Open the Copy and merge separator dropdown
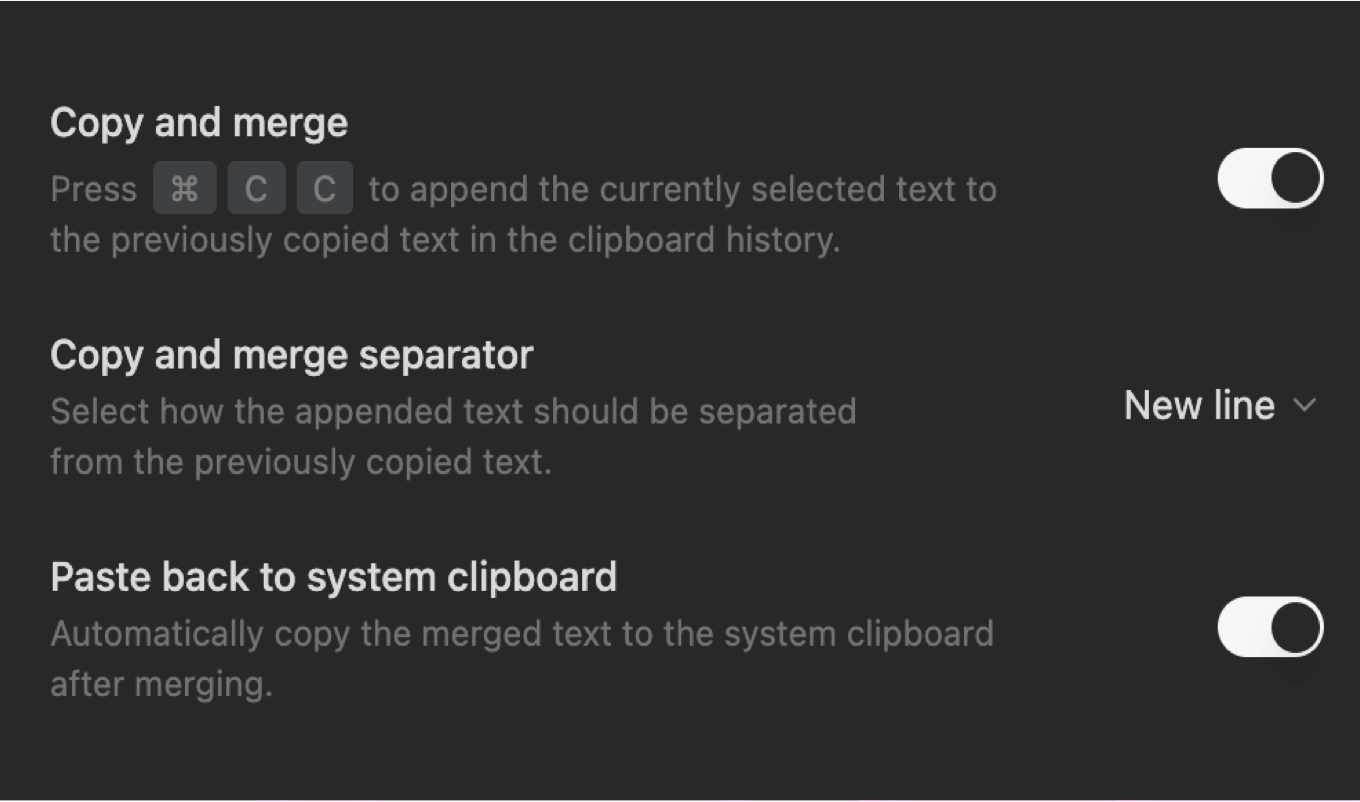Image resolution: width=1360 pixels, height=802 pixels. (x=1220, y=406)
